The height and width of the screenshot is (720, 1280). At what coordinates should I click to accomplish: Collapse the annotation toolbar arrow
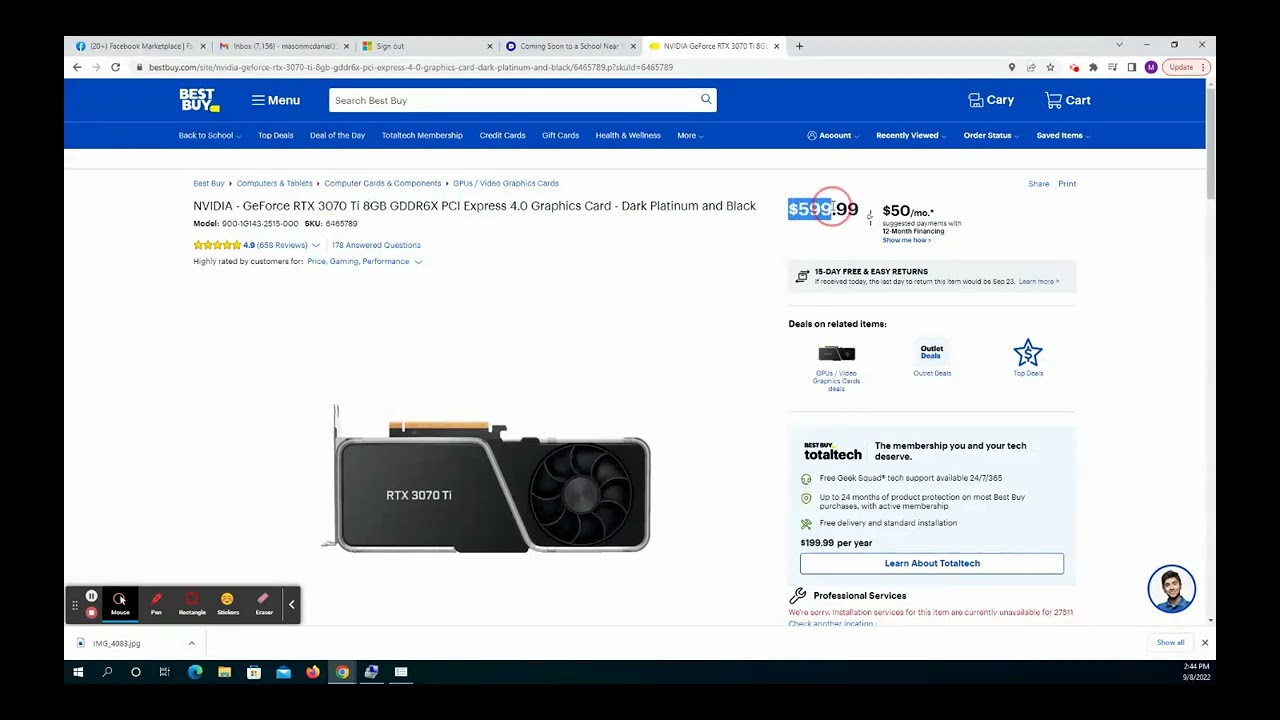click(x=292, y=604)
